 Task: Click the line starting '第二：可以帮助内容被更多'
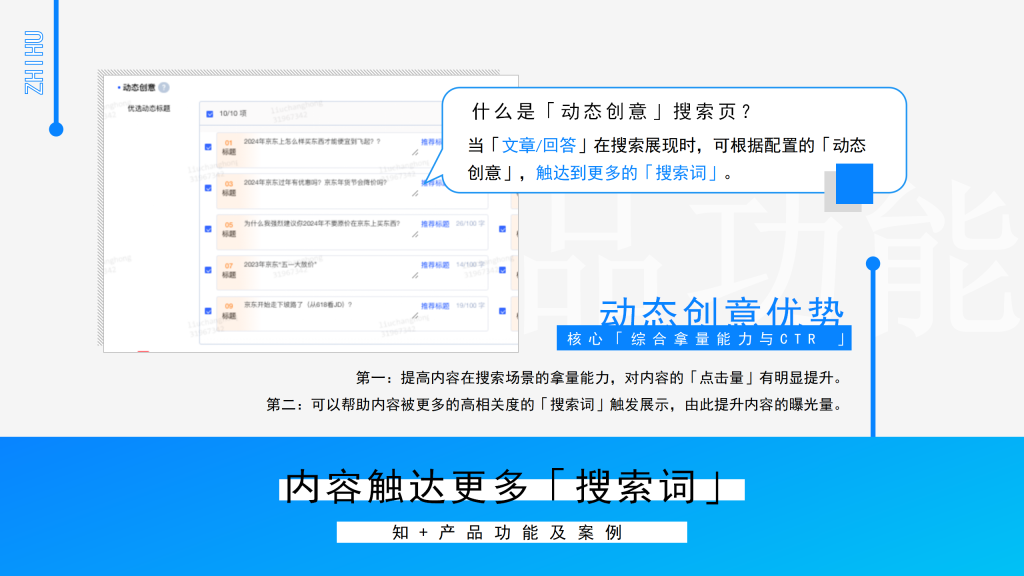[556, 405]
